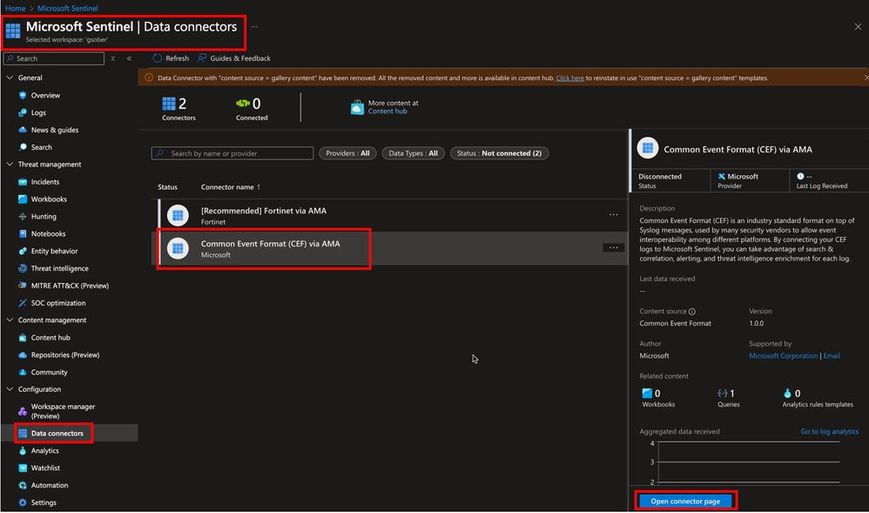Open the Providers filter dropdown
869x513 pixels.
pyautogui.click(x=348, y=153)
